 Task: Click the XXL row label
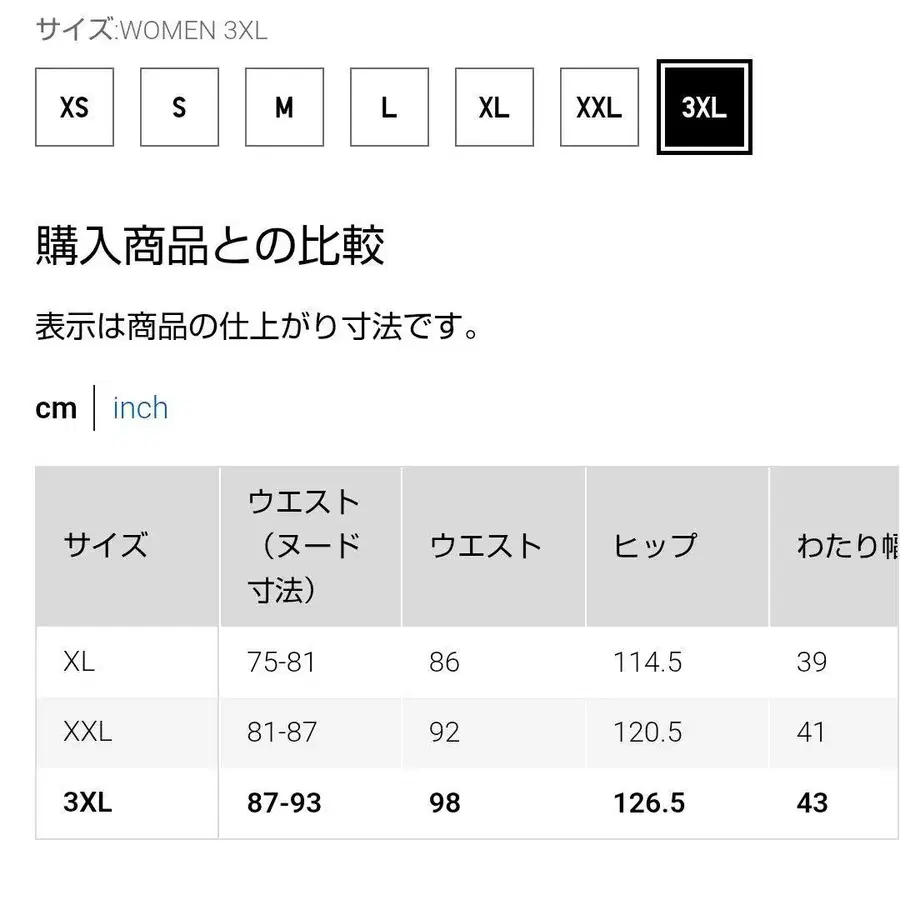[88, 732]
